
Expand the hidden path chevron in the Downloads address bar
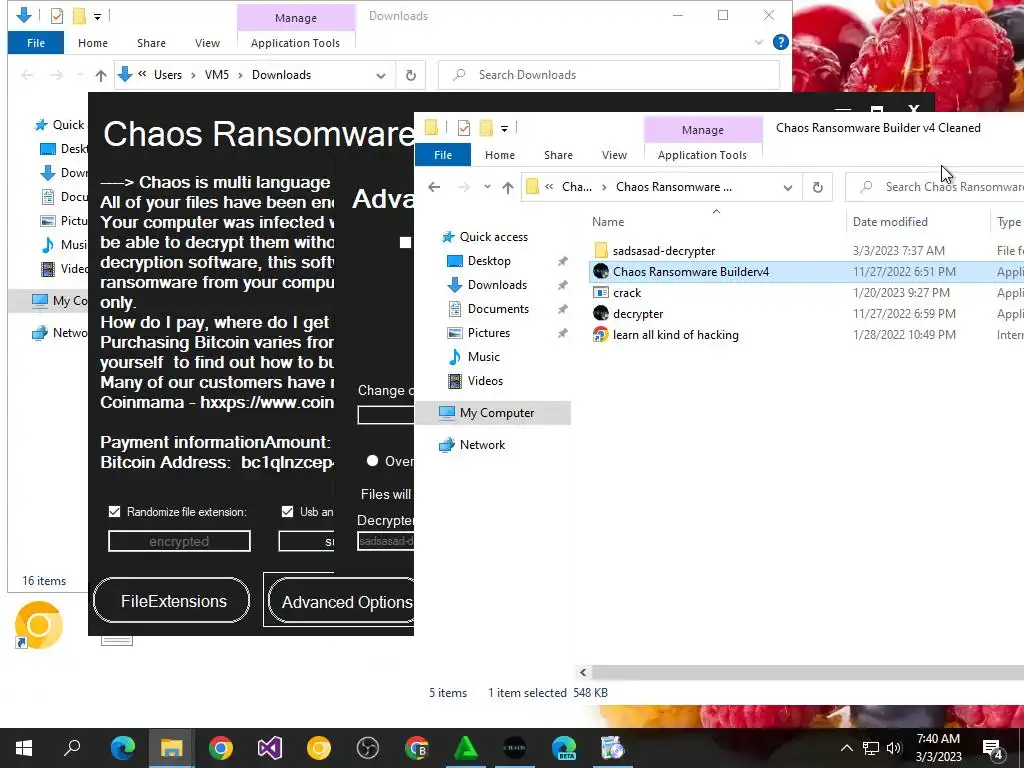point(142,74)
